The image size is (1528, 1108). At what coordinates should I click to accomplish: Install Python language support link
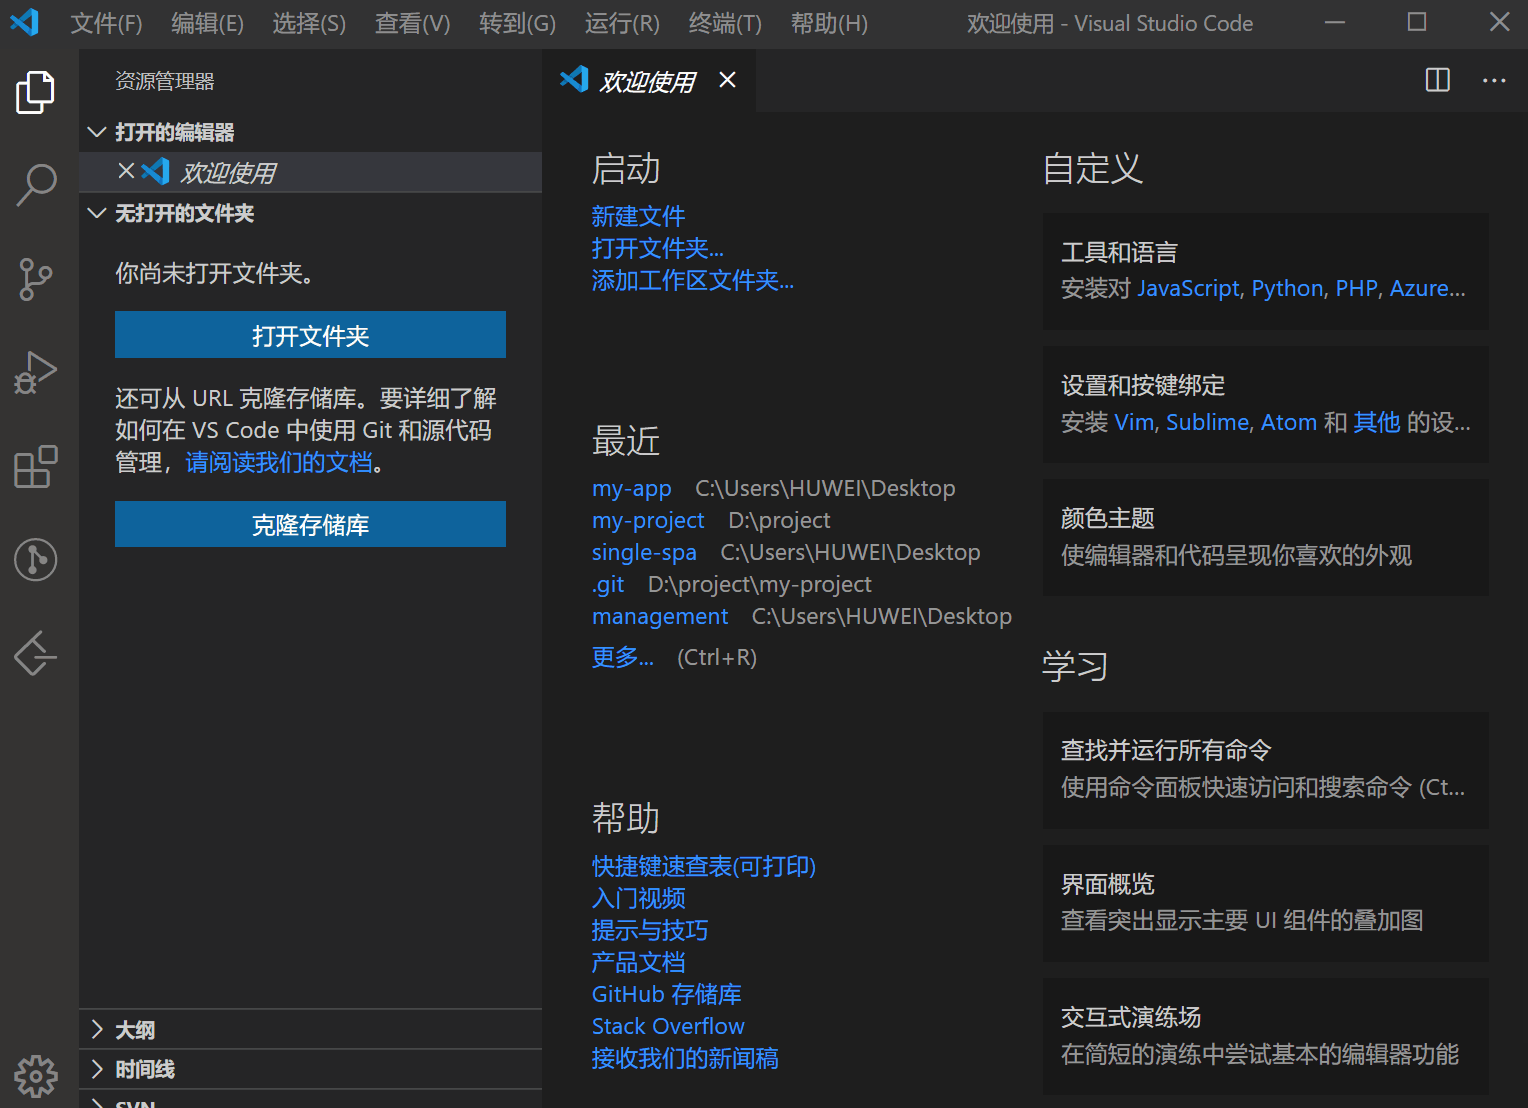[1288, 288]
